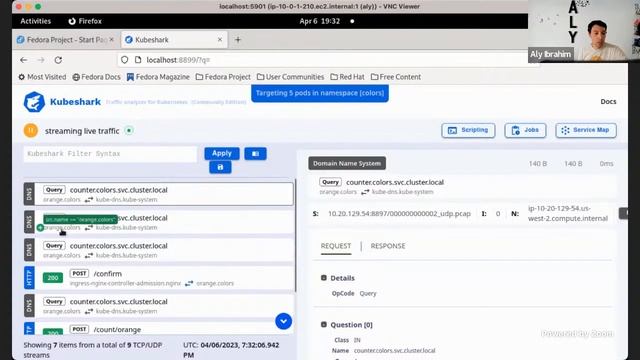Click Targeting 5 pods in namespace banner
Screen dimensions: 640x360
coord(320,93)
